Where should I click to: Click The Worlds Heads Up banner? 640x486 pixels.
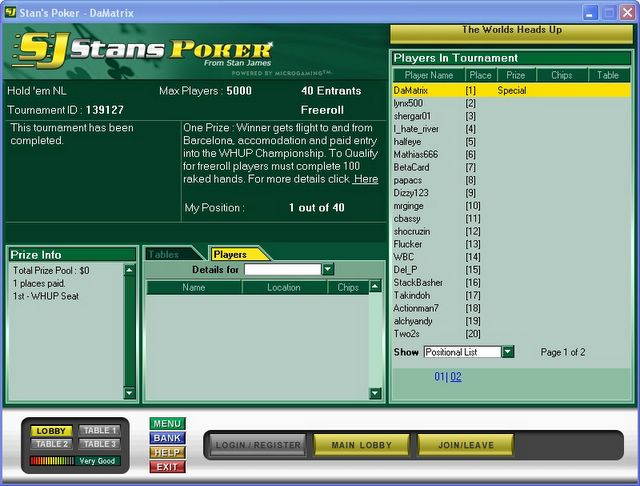[511, 33]
